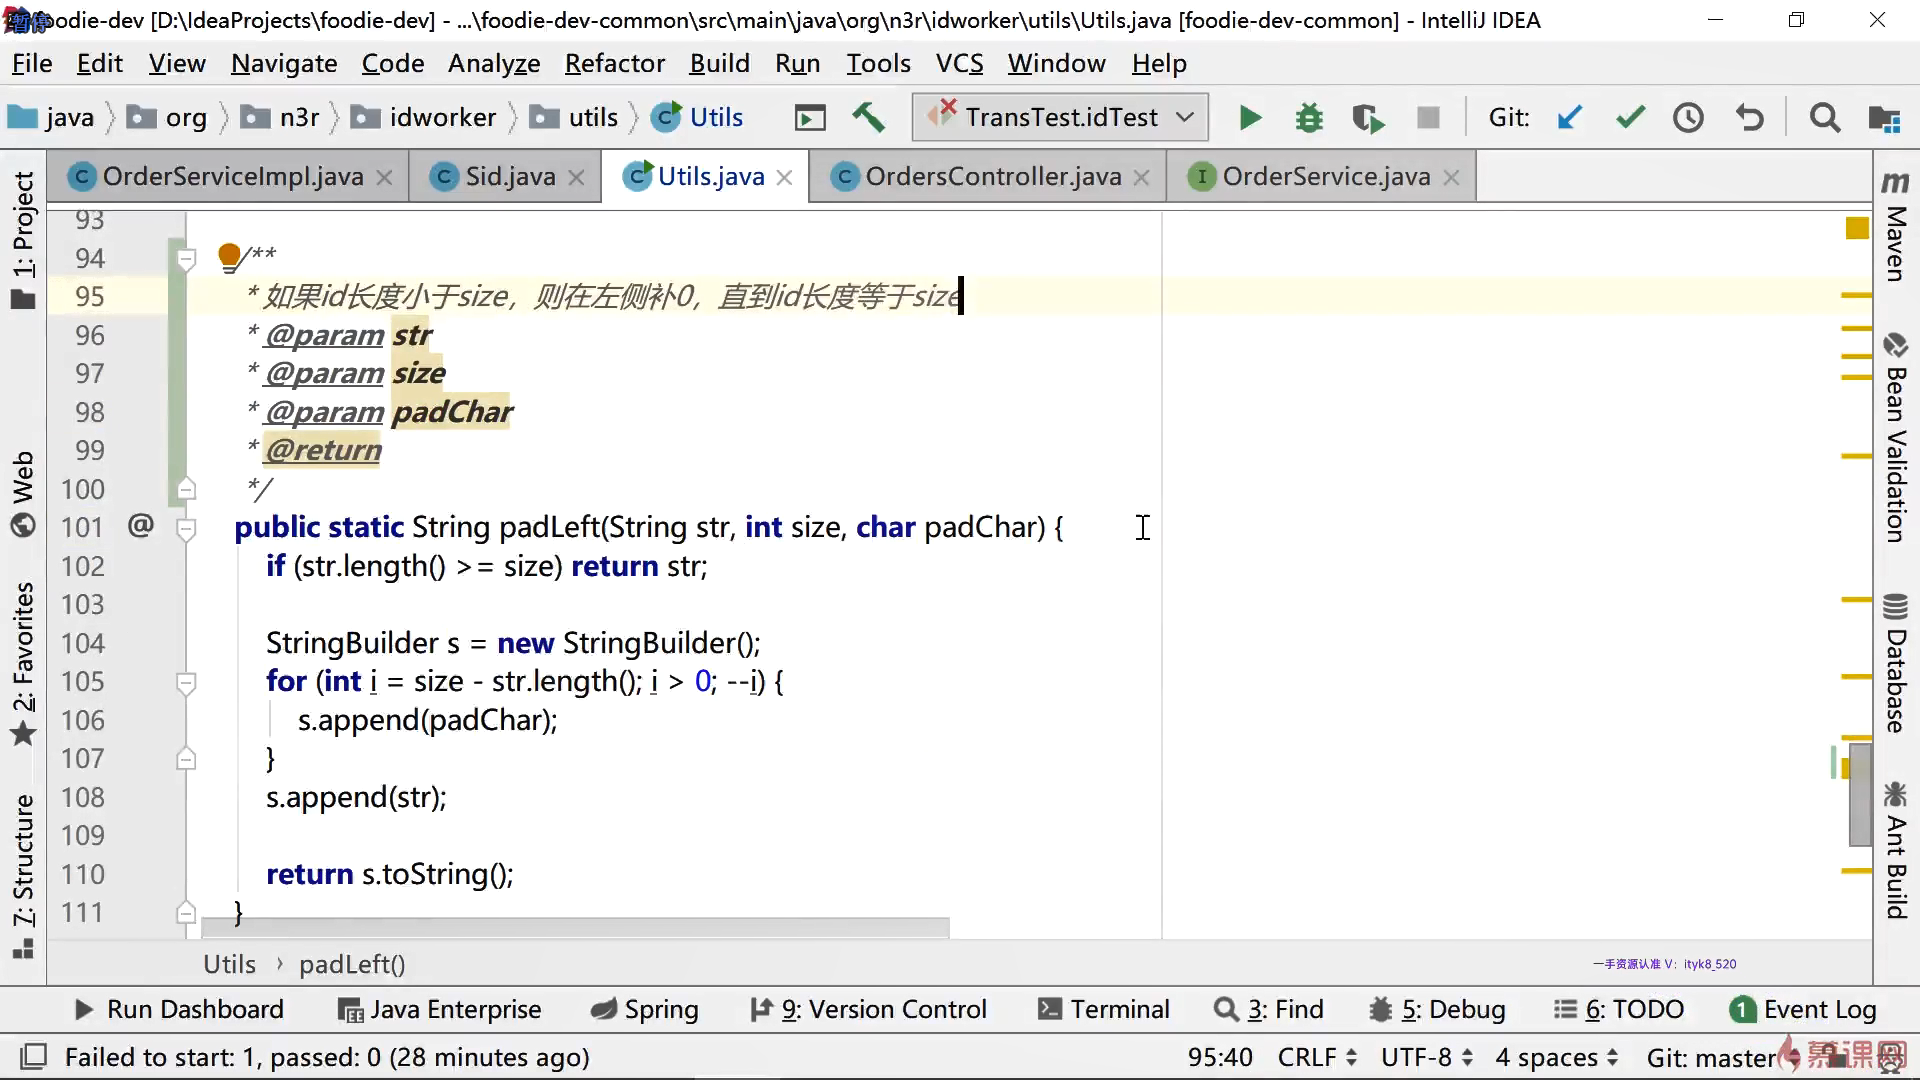1920x1080 pixels.
Task: Toggle the Maven side panel
Action: (1895, 228)
